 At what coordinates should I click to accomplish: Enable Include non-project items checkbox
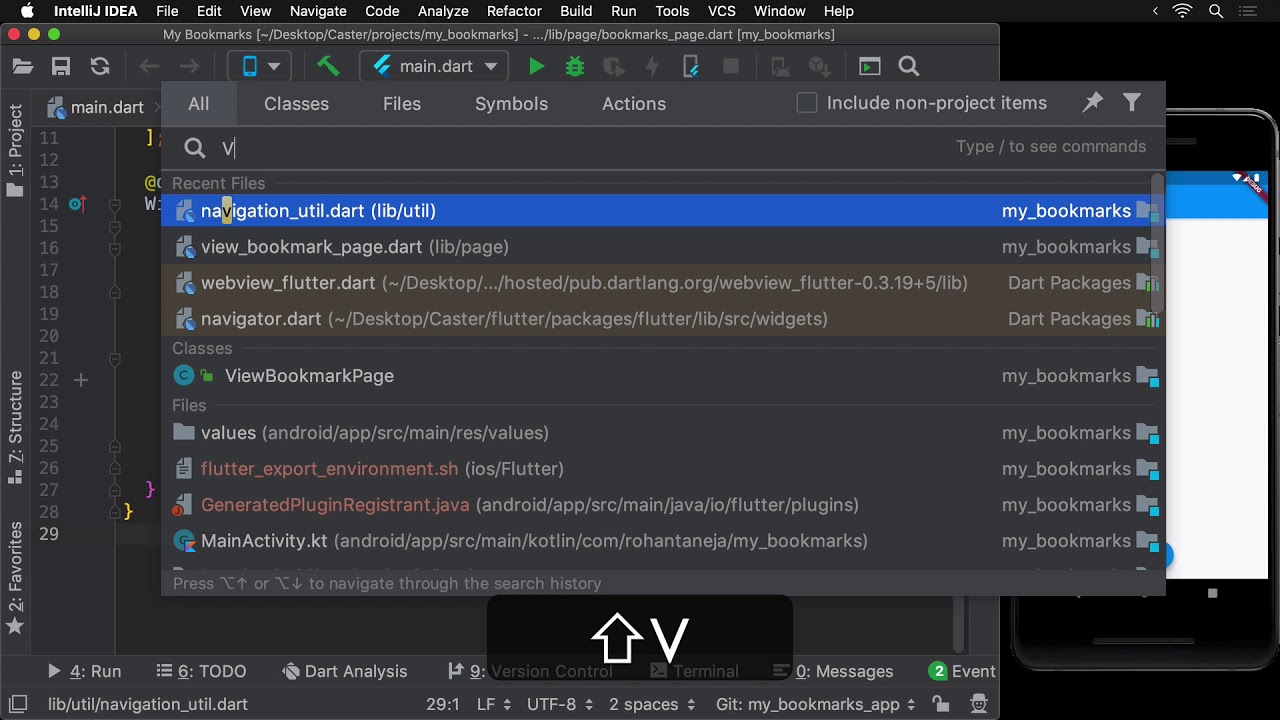(807, 103)
